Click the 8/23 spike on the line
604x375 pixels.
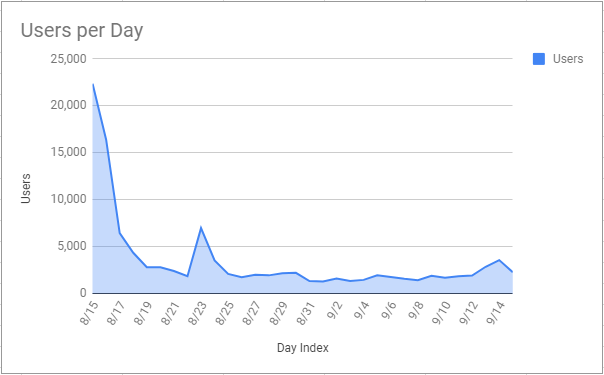pos(201,228)
